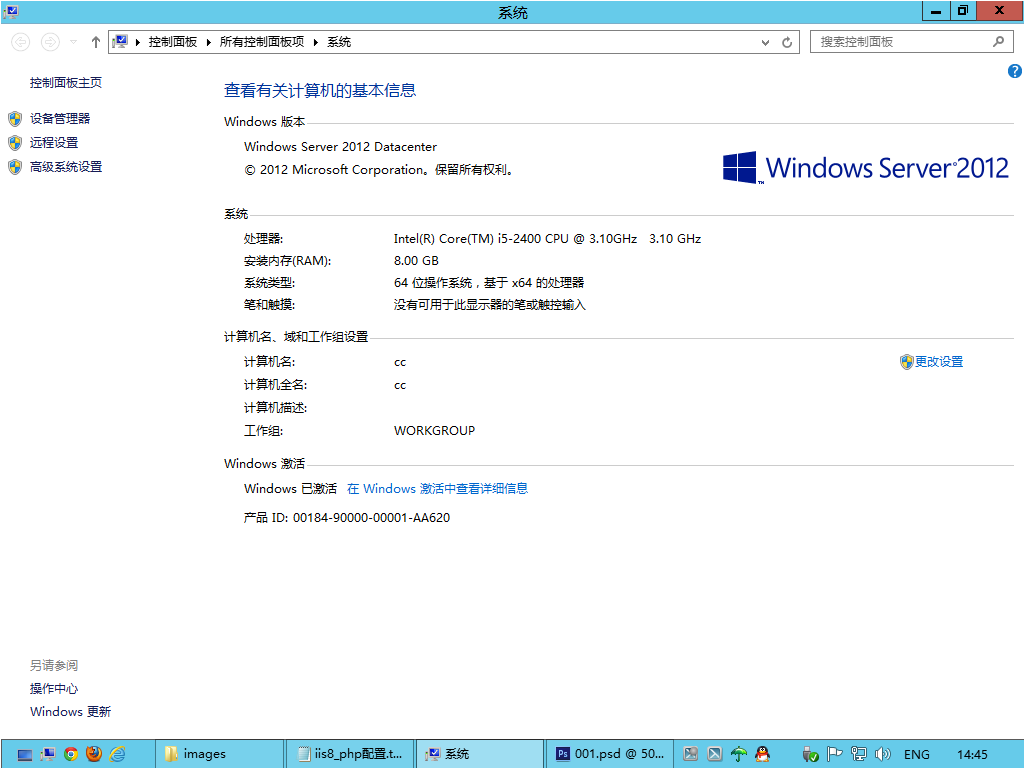Click the shield icon beside 高级系统设置
The image size is (1024, 768).
15,167
